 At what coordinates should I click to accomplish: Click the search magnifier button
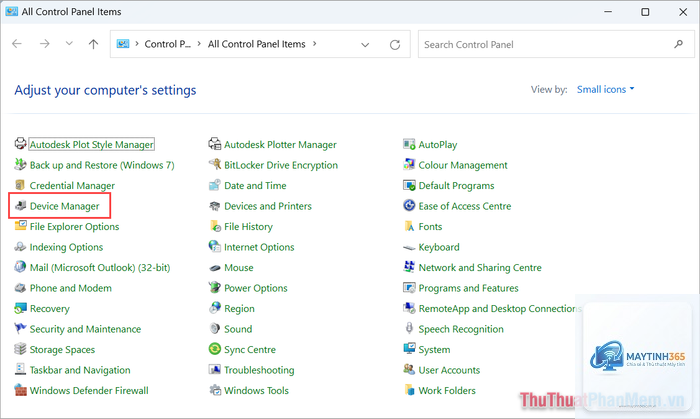click(x=679, y=44)
